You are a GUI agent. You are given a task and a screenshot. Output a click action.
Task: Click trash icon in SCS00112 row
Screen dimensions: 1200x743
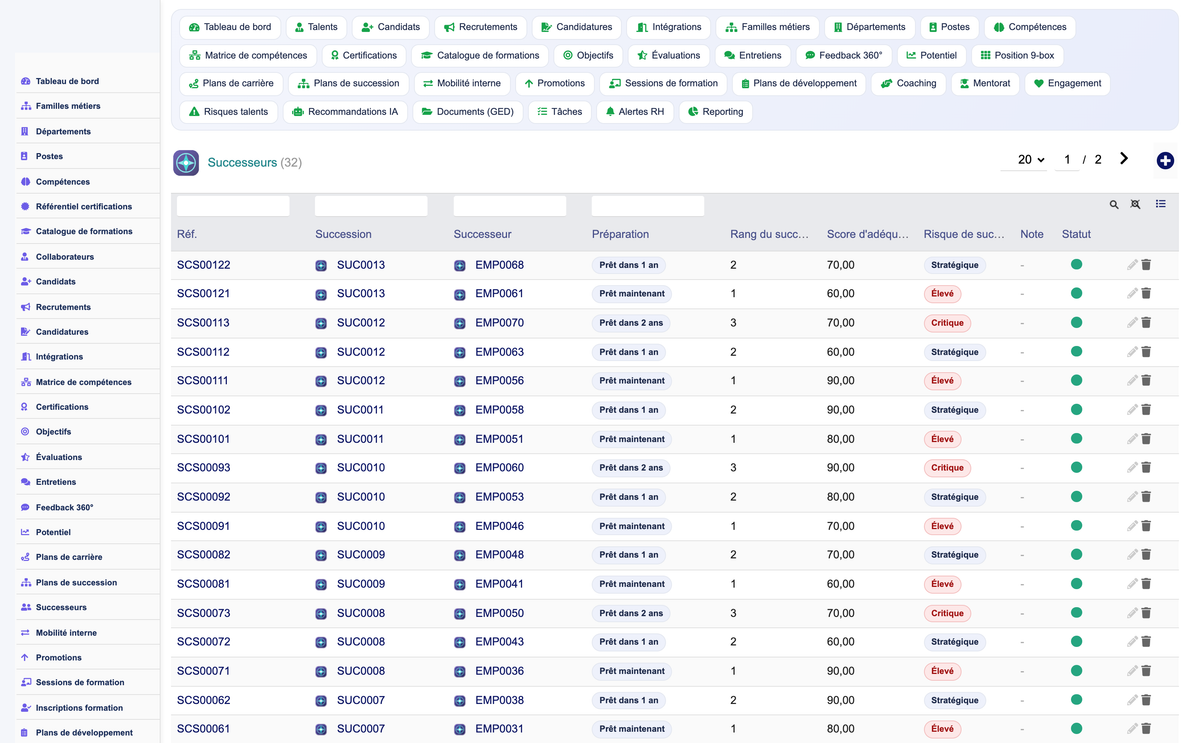point(1146,352)
